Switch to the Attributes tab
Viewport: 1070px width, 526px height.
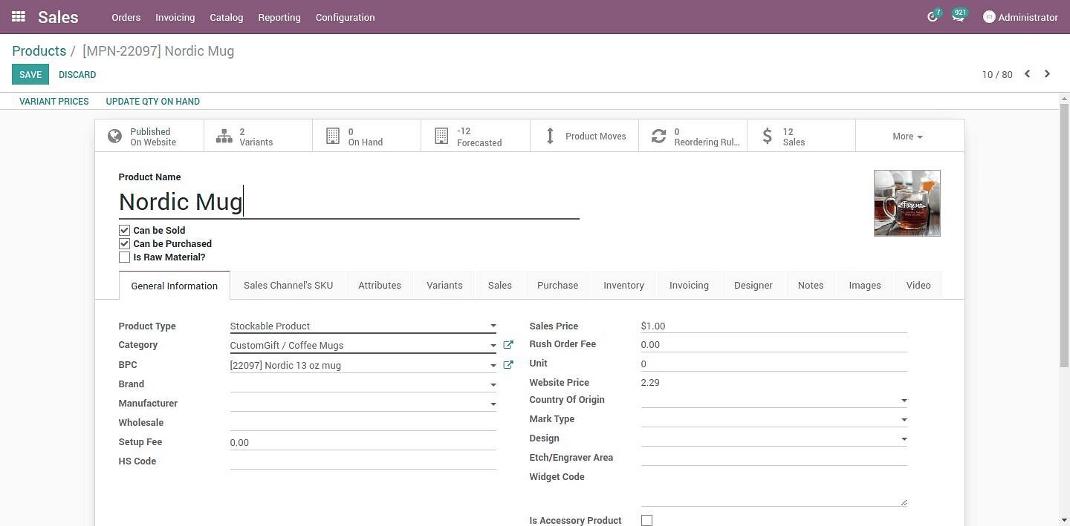[x=379, y=285]
